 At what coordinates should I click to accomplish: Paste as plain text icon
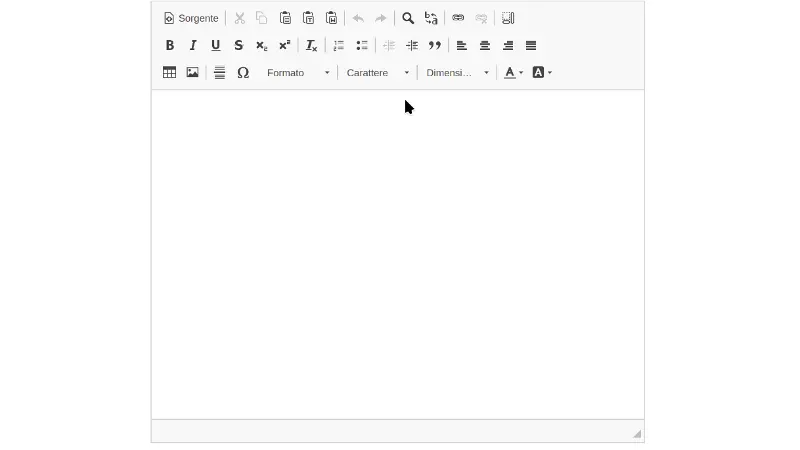308,18
